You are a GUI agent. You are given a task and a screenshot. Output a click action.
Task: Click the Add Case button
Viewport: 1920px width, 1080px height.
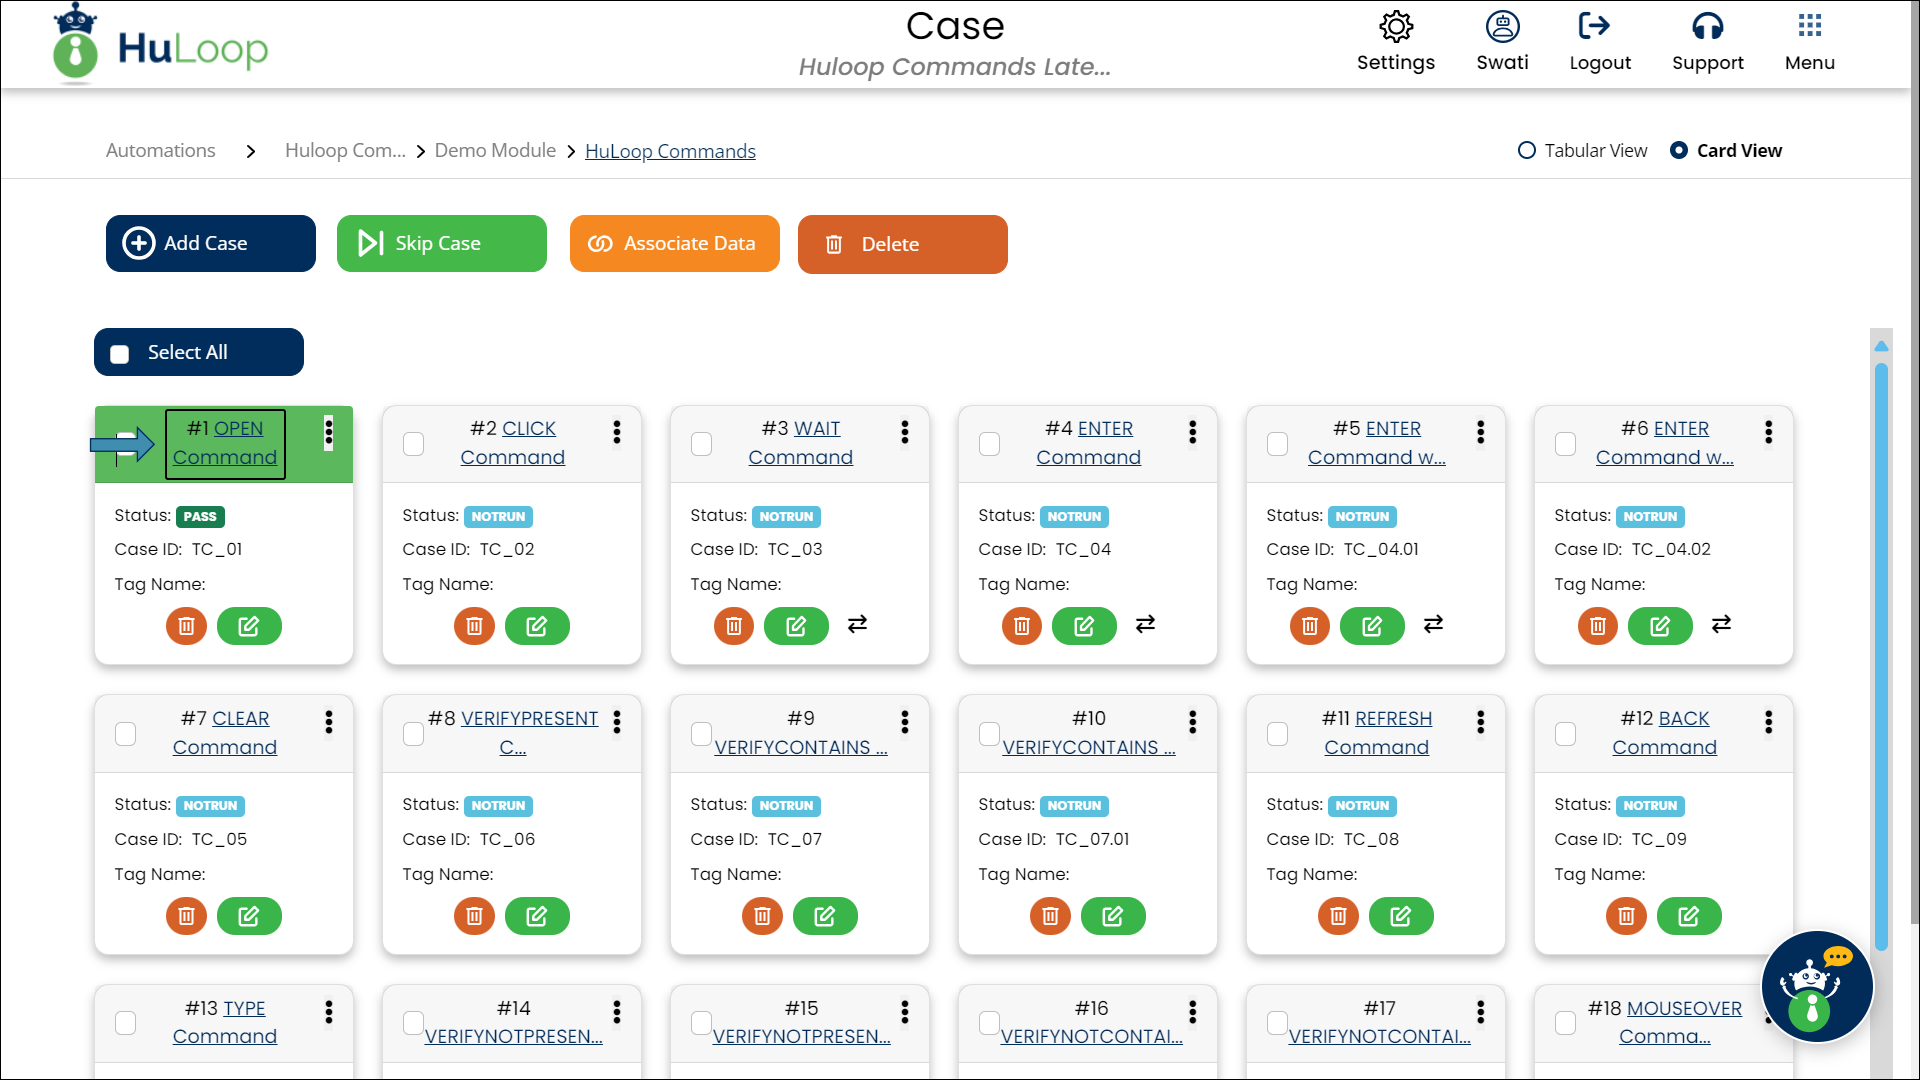[211, 243]
